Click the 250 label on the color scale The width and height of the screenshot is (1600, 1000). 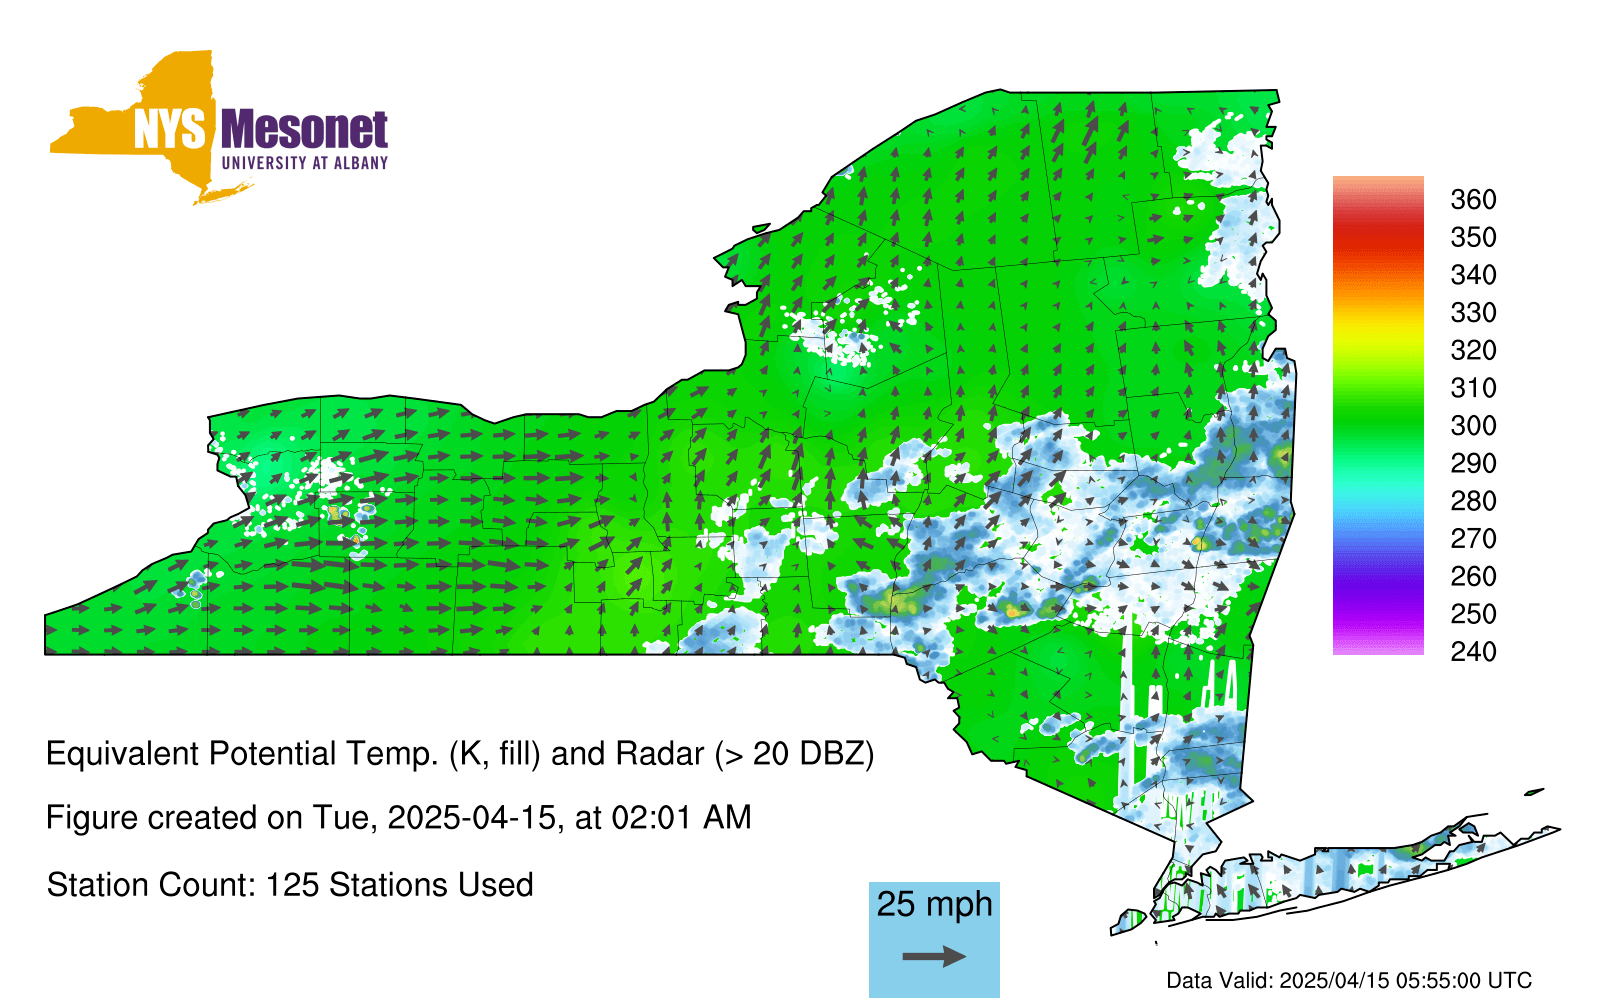tap(1473, 614)
